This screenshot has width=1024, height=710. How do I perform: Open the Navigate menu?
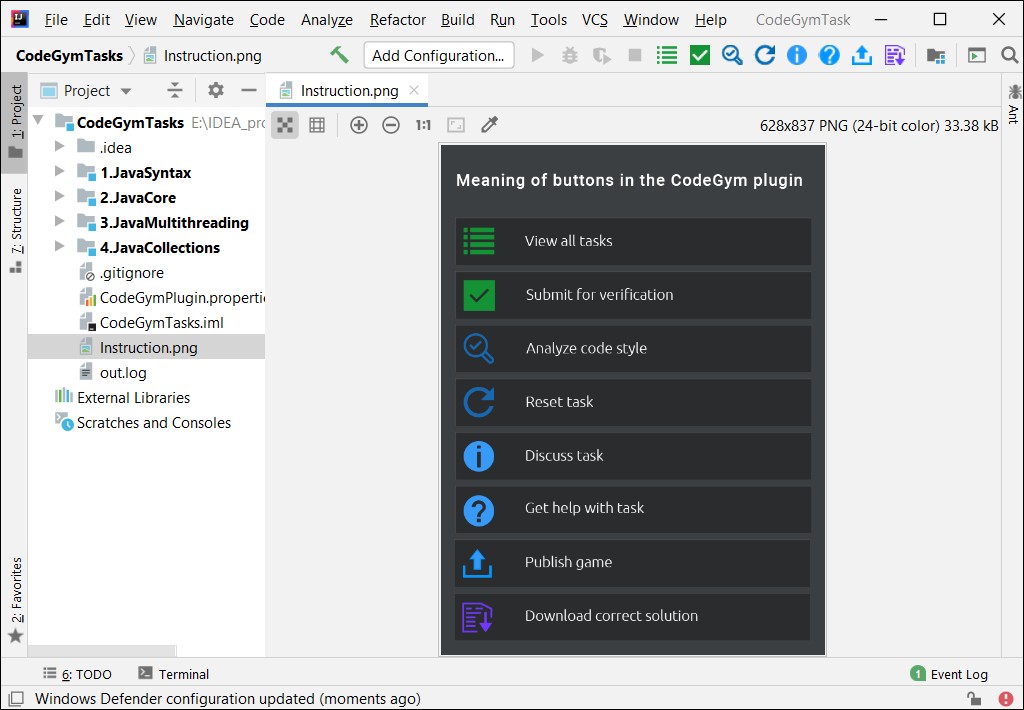[x=203, y=20]
